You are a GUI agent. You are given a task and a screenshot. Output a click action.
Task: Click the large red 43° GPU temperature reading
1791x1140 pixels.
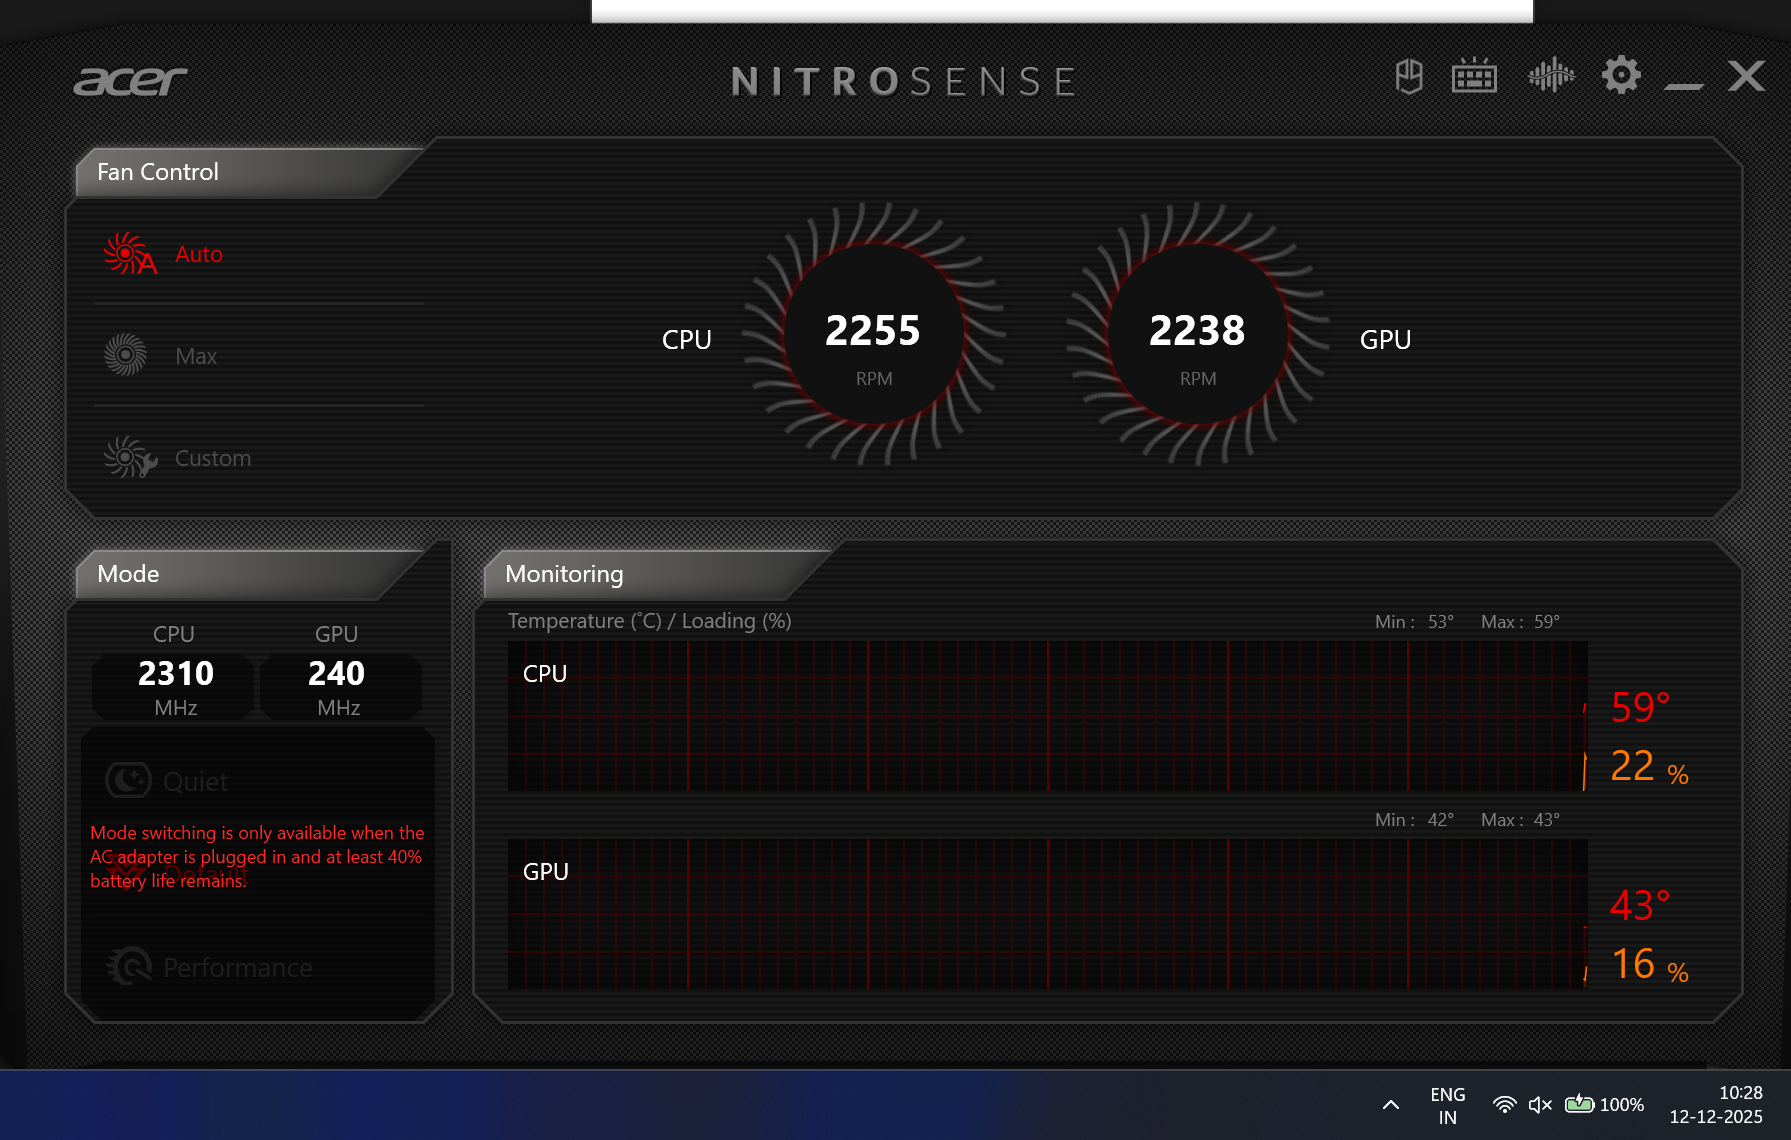pyautogui.click(x=1640, y=905)
